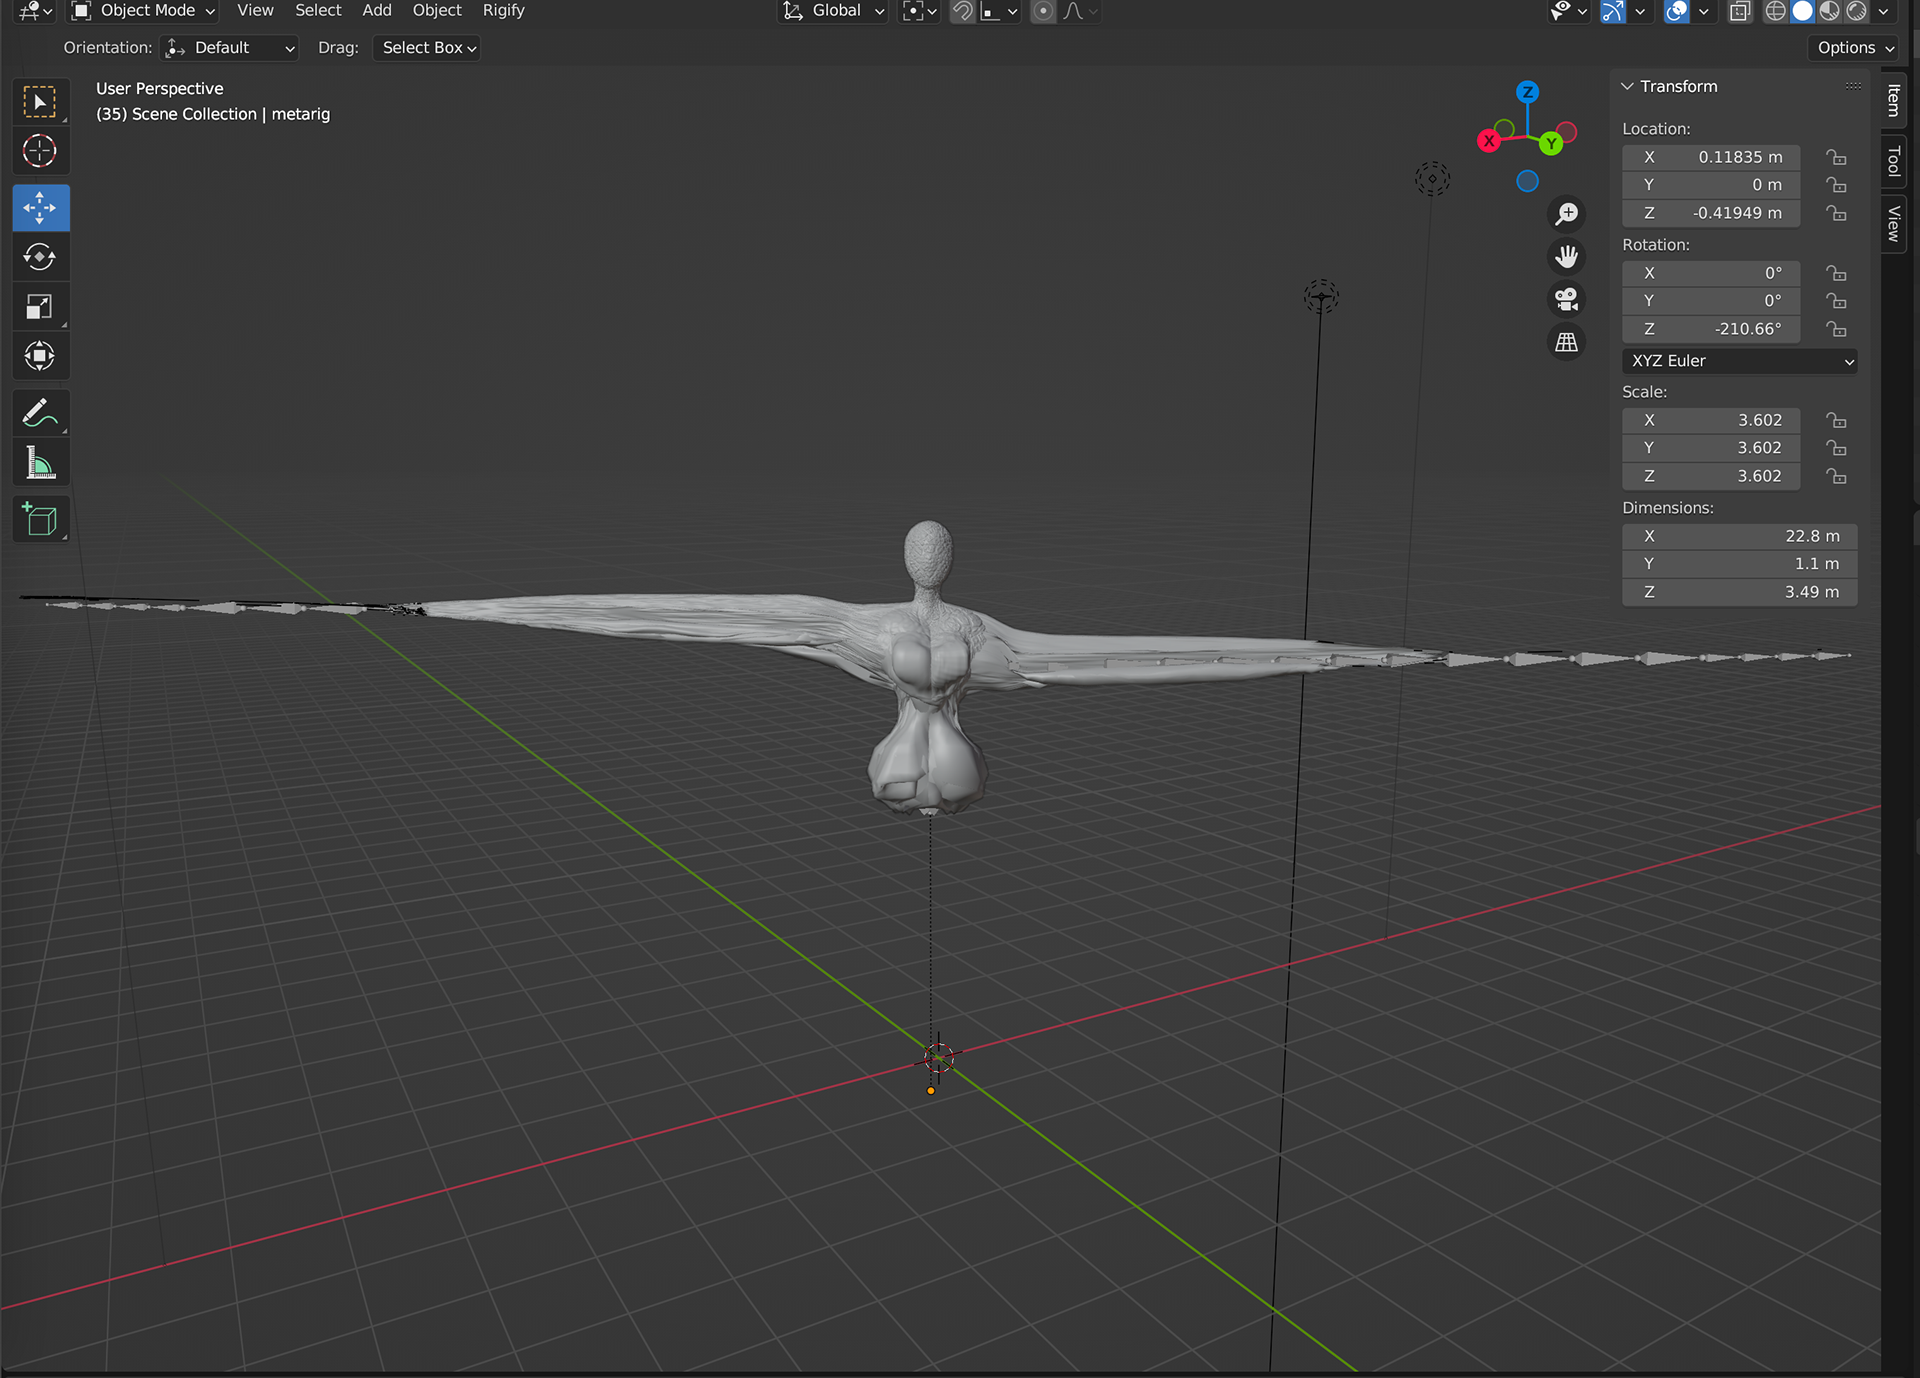The width and height of the screenshot is (1920, 1378).
Task: Open the editor type menu icon
Action: point(36,11)
